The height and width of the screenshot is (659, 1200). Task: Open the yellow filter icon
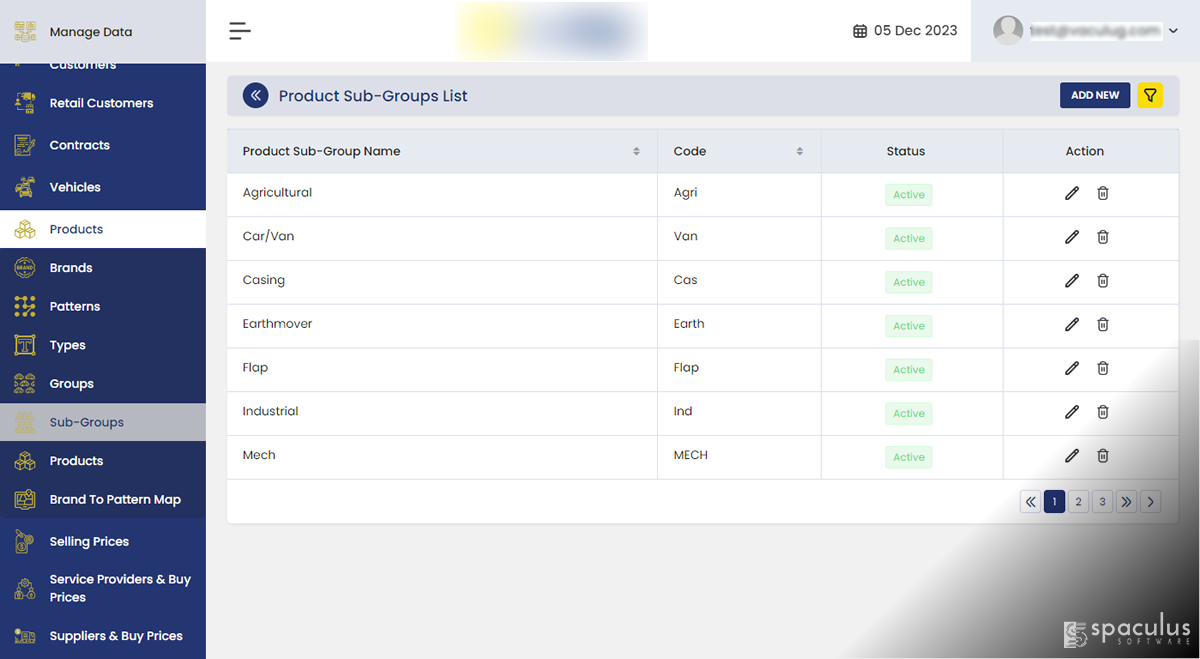point(1150,95)
